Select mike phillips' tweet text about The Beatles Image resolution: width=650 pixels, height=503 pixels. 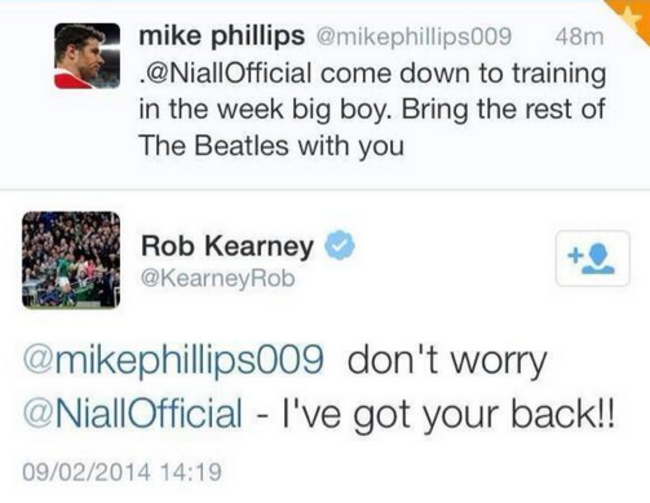pos(372,109)
